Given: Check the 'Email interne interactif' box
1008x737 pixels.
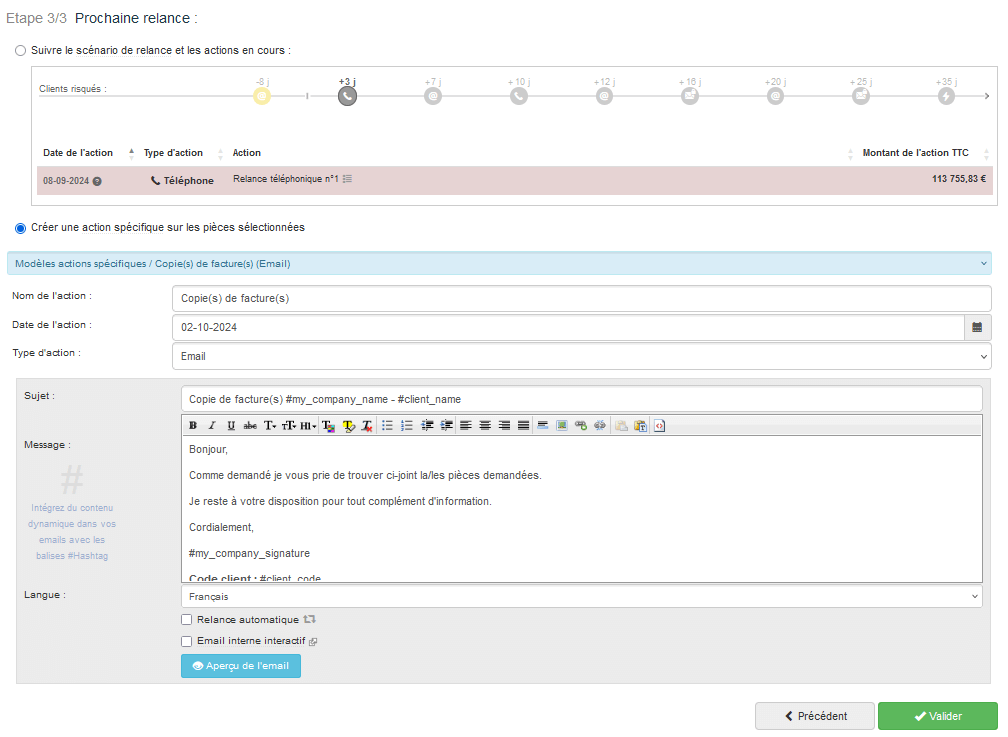Looking at the screenshot, I should [187, 642].
